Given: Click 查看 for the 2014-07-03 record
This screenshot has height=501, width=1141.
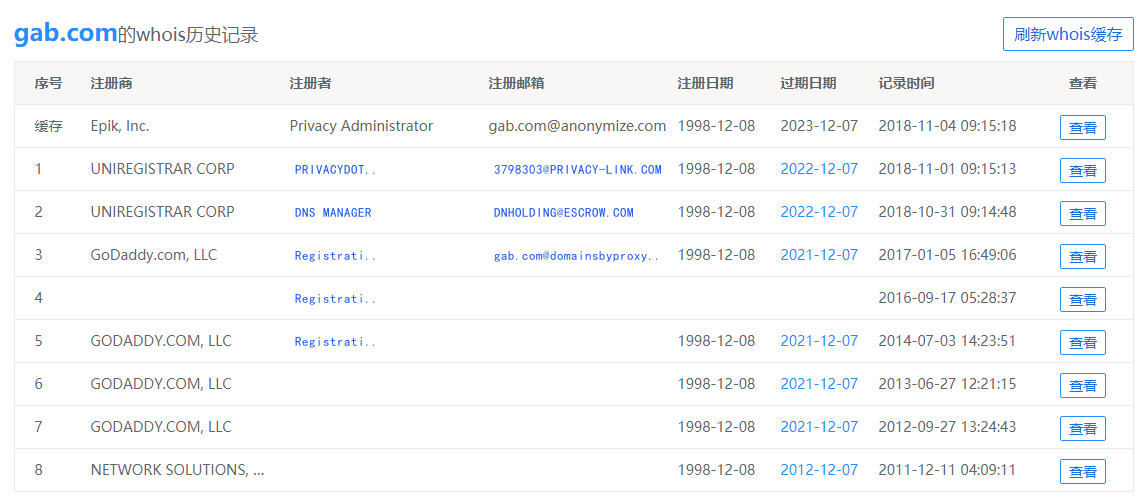Looking at the screenshot, I should pos(1082,342).
